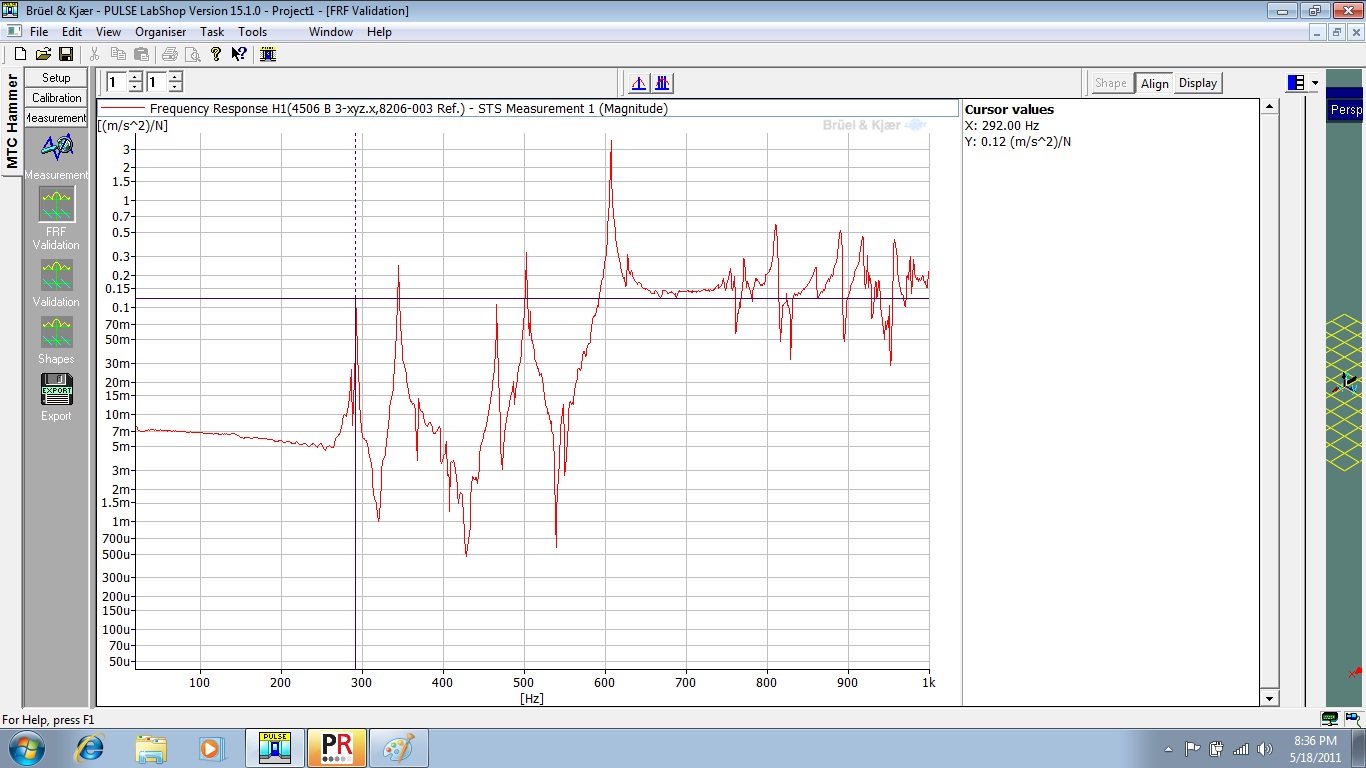Open the Windows Start menu
This screenshot has width=1366, height=768.
coord(25,748)
